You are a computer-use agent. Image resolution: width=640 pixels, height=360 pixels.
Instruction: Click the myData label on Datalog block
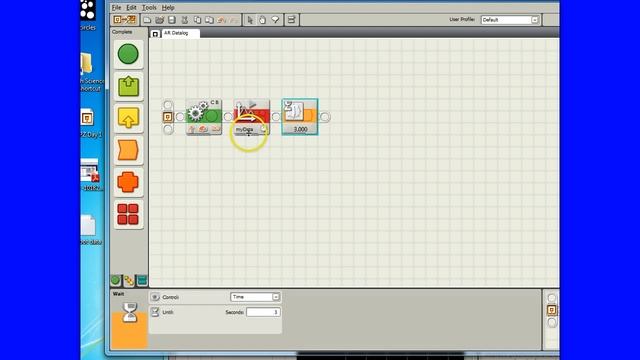click(x=245, y=129)
